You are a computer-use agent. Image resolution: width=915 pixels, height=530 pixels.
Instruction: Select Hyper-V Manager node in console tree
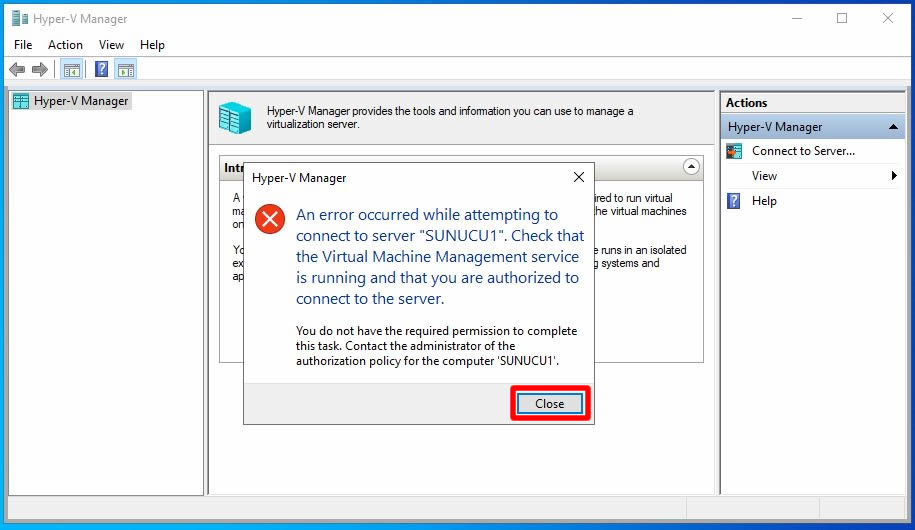click(71, 101)
